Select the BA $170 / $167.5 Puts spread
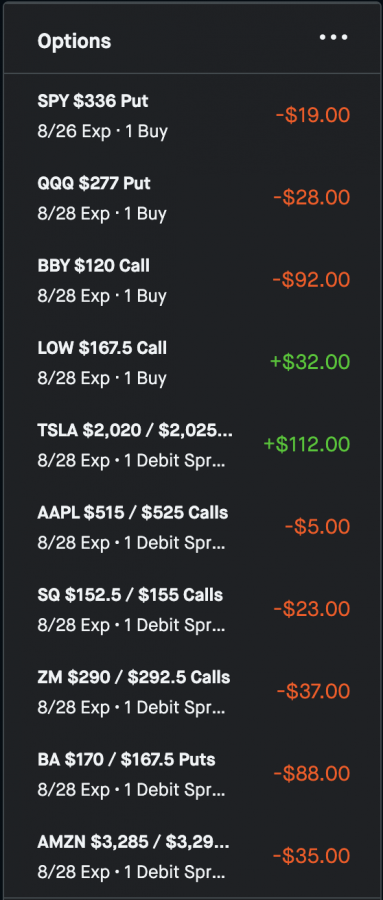The width and height of the screenshot is (383, 900). pos(193,773)
